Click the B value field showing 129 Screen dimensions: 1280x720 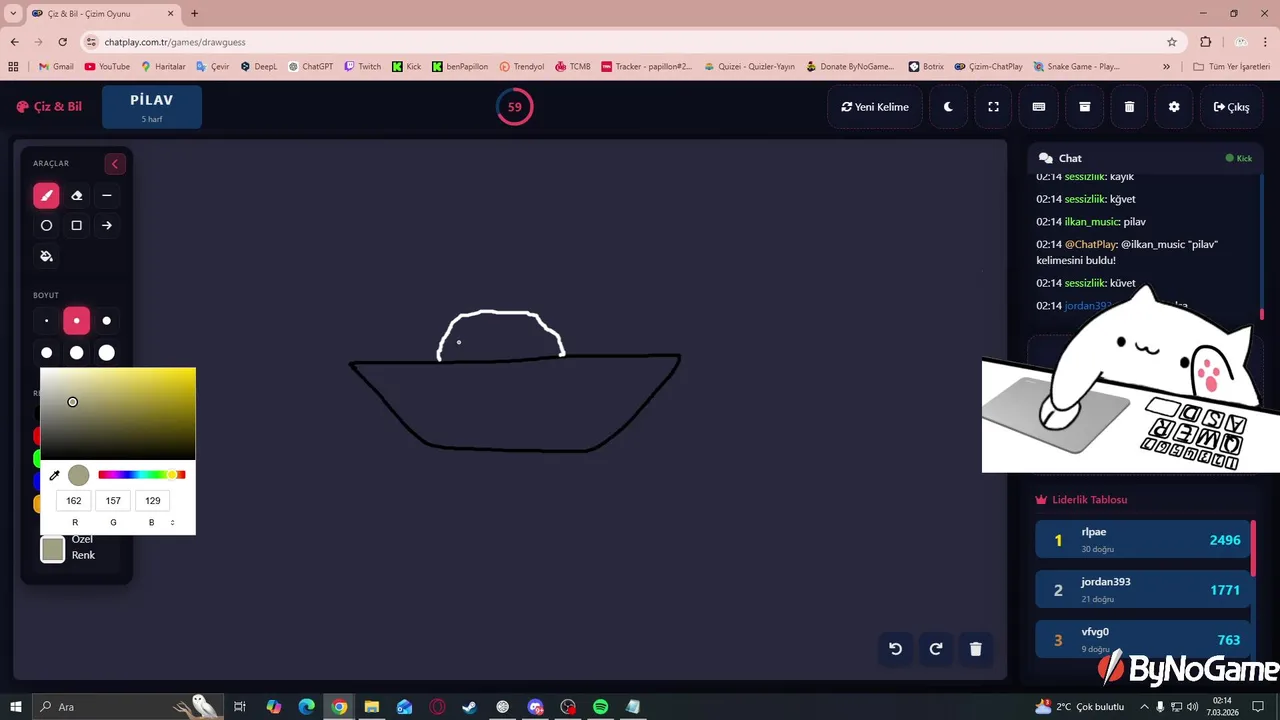tap(152, 501)
